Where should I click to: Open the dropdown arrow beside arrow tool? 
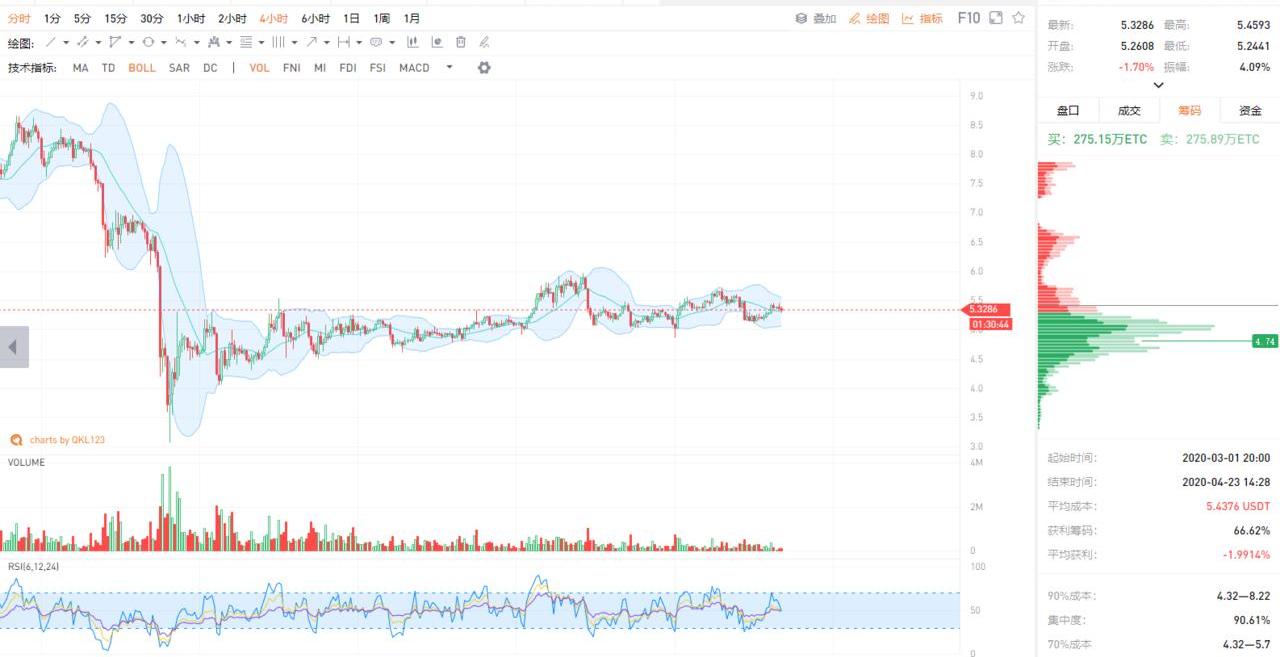click(x=326, y=43)
